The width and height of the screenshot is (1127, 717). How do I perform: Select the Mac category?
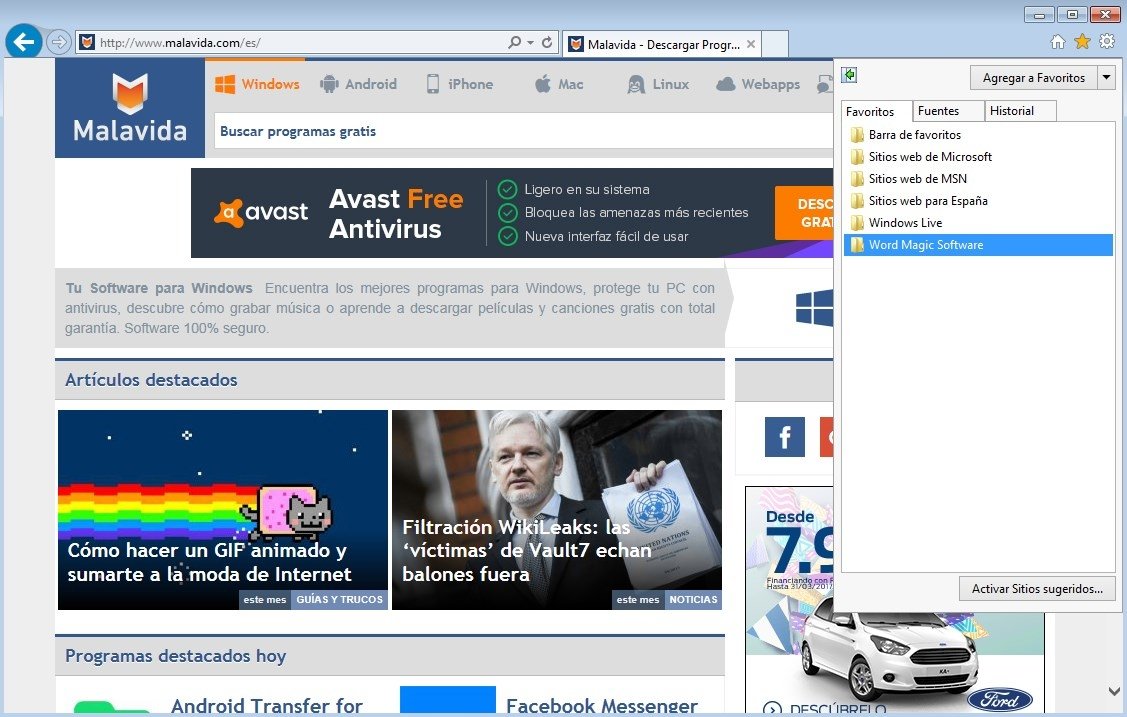559,84
